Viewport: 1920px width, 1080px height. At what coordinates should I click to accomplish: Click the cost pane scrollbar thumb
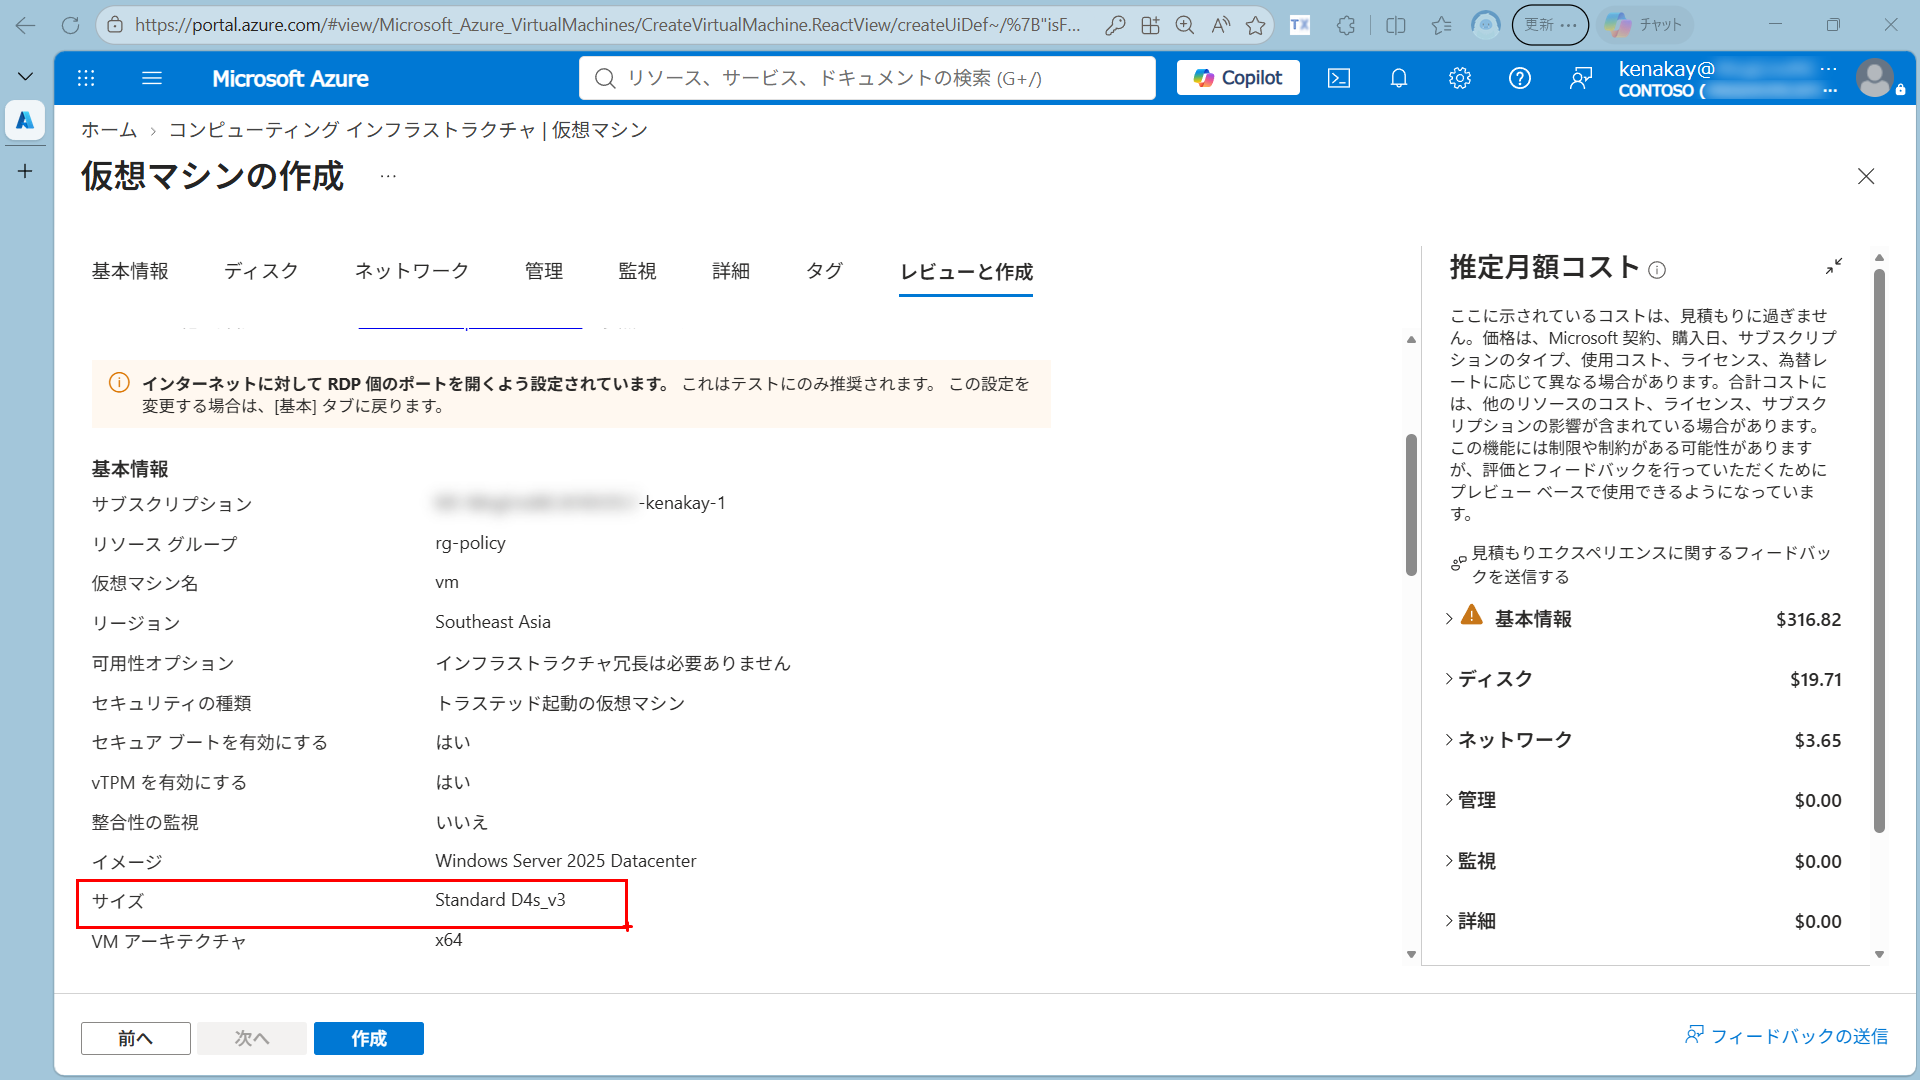click(1879, 550)
